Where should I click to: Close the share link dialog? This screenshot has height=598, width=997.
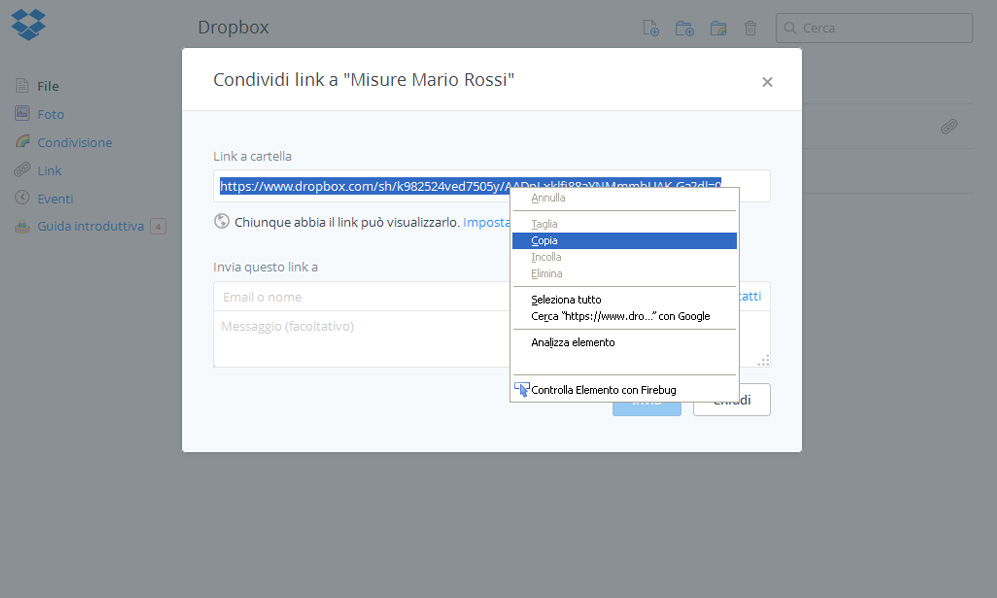pos(767,82)
